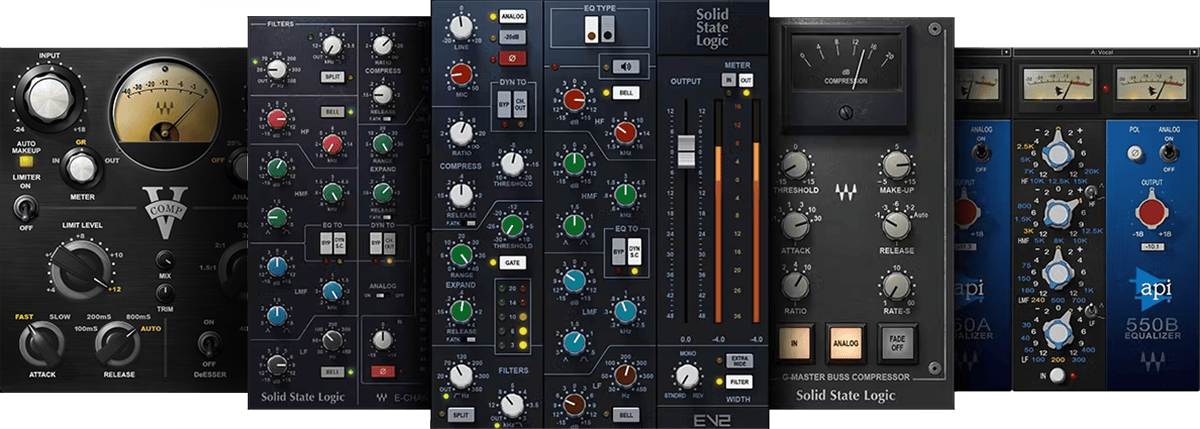
Task: Click the ANALOG button on G-Master Buss Compressor
Action: (x=847, y=343)
